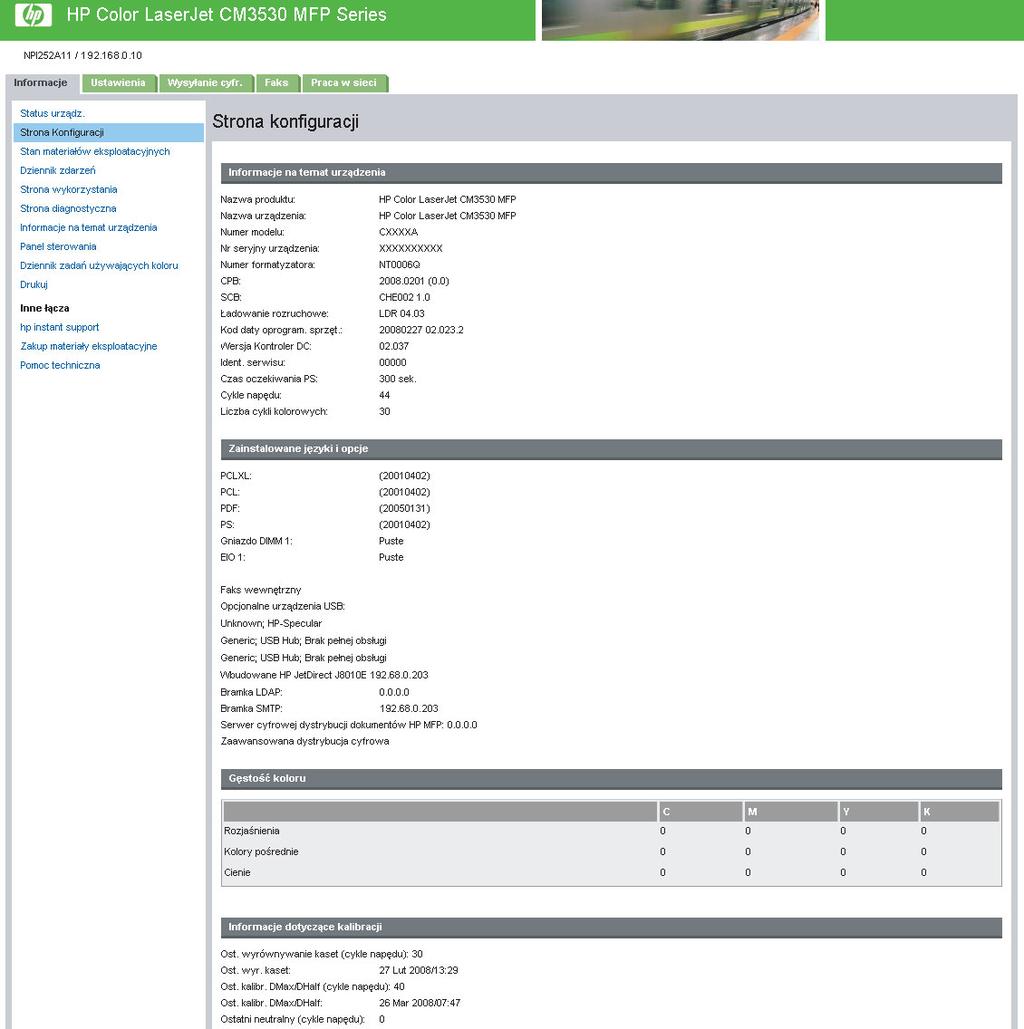Open Stan materiałów eksploatacyjnych page
Viewport: 1024px width, 1029px height.
[x=95, y=152]
